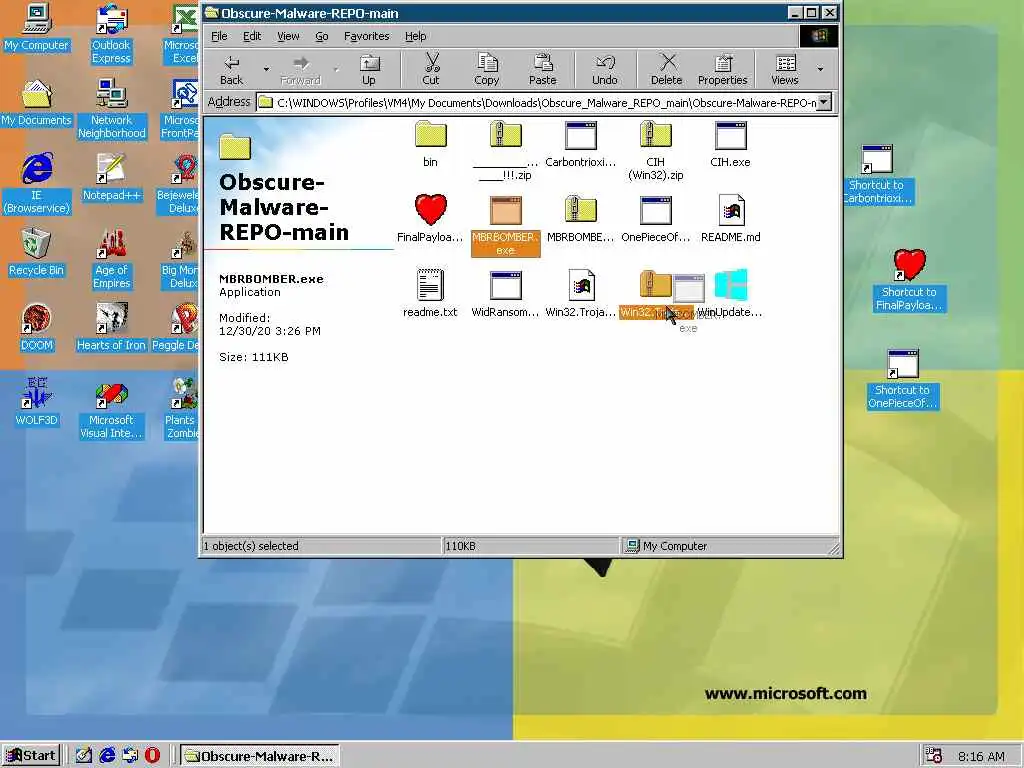Click Hearts of Iron desktop shortcut
Screen dimensions: 1024x768
(111, 328)
